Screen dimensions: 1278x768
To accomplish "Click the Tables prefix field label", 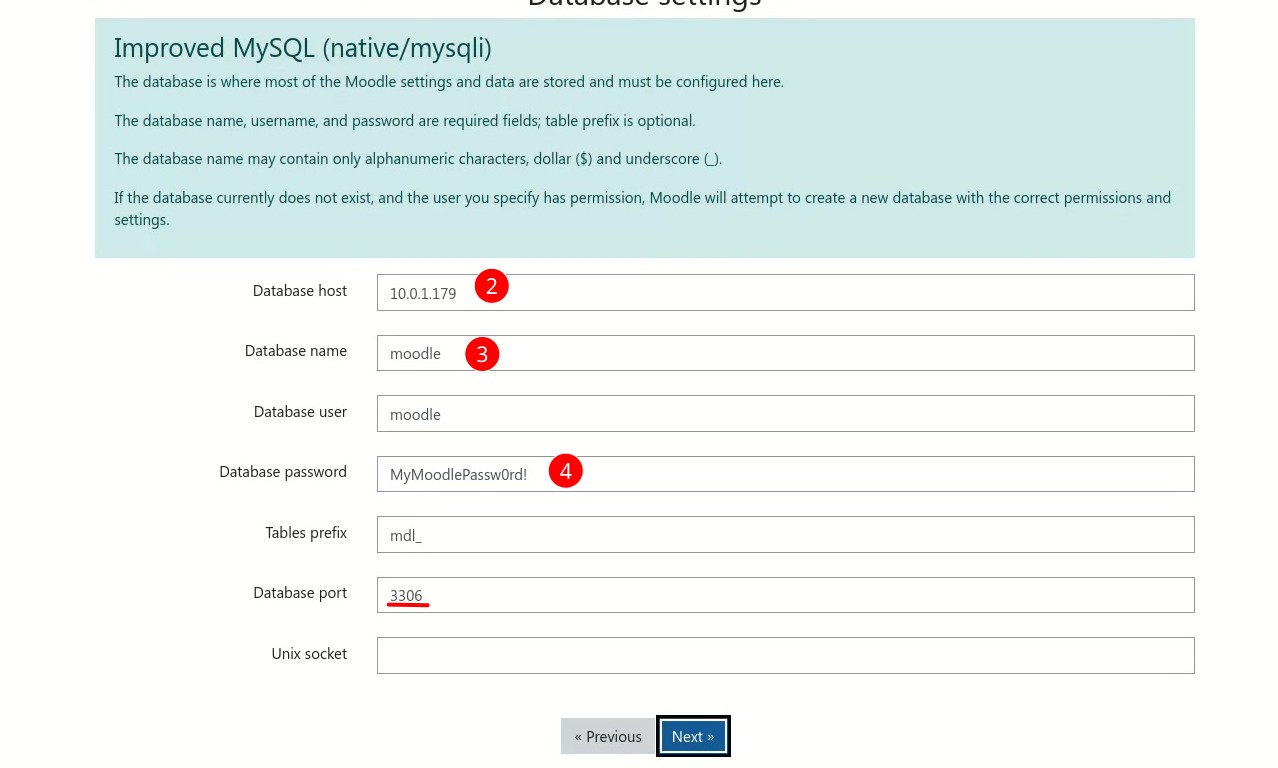I will tap(305, 532).
